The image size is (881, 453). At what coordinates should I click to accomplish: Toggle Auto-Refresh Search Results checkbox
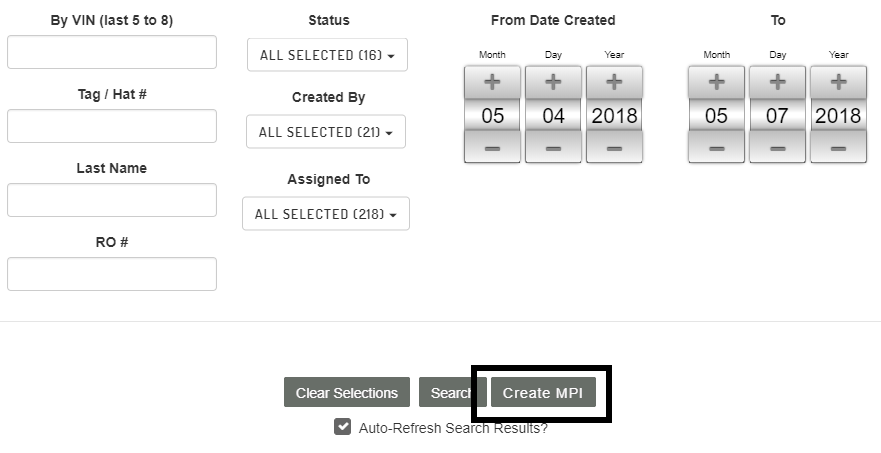click(x=343, y=427)
